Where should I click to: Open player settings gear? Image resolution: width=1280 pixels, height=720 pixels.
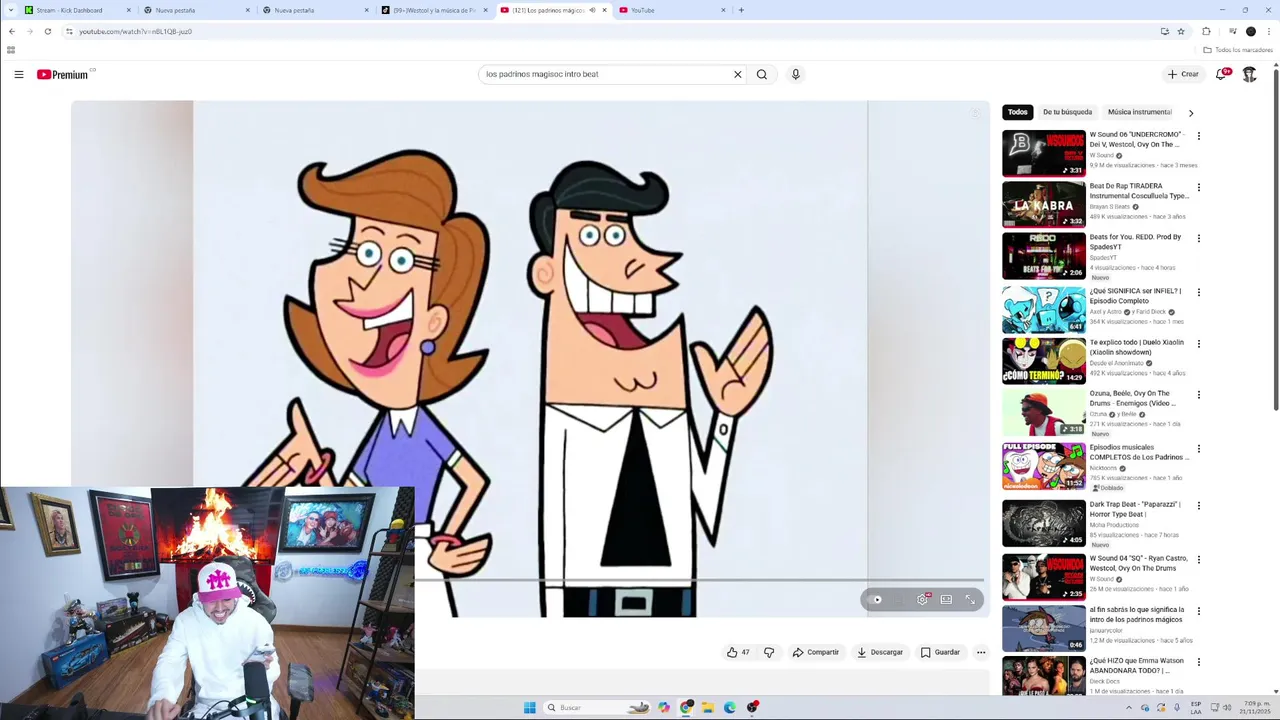click(x=922, y=600)
